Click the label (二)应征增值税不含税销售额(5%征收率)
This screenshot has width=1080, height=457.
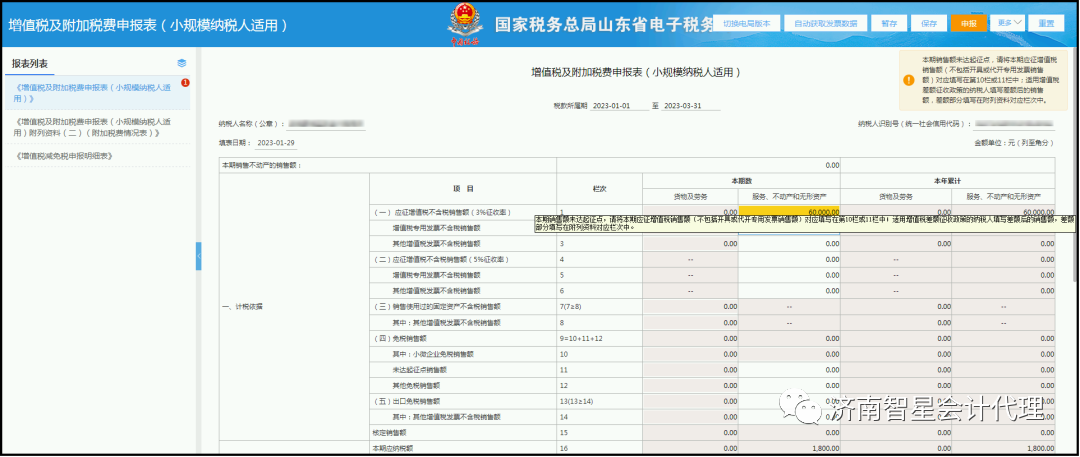(x=441, y=259)
